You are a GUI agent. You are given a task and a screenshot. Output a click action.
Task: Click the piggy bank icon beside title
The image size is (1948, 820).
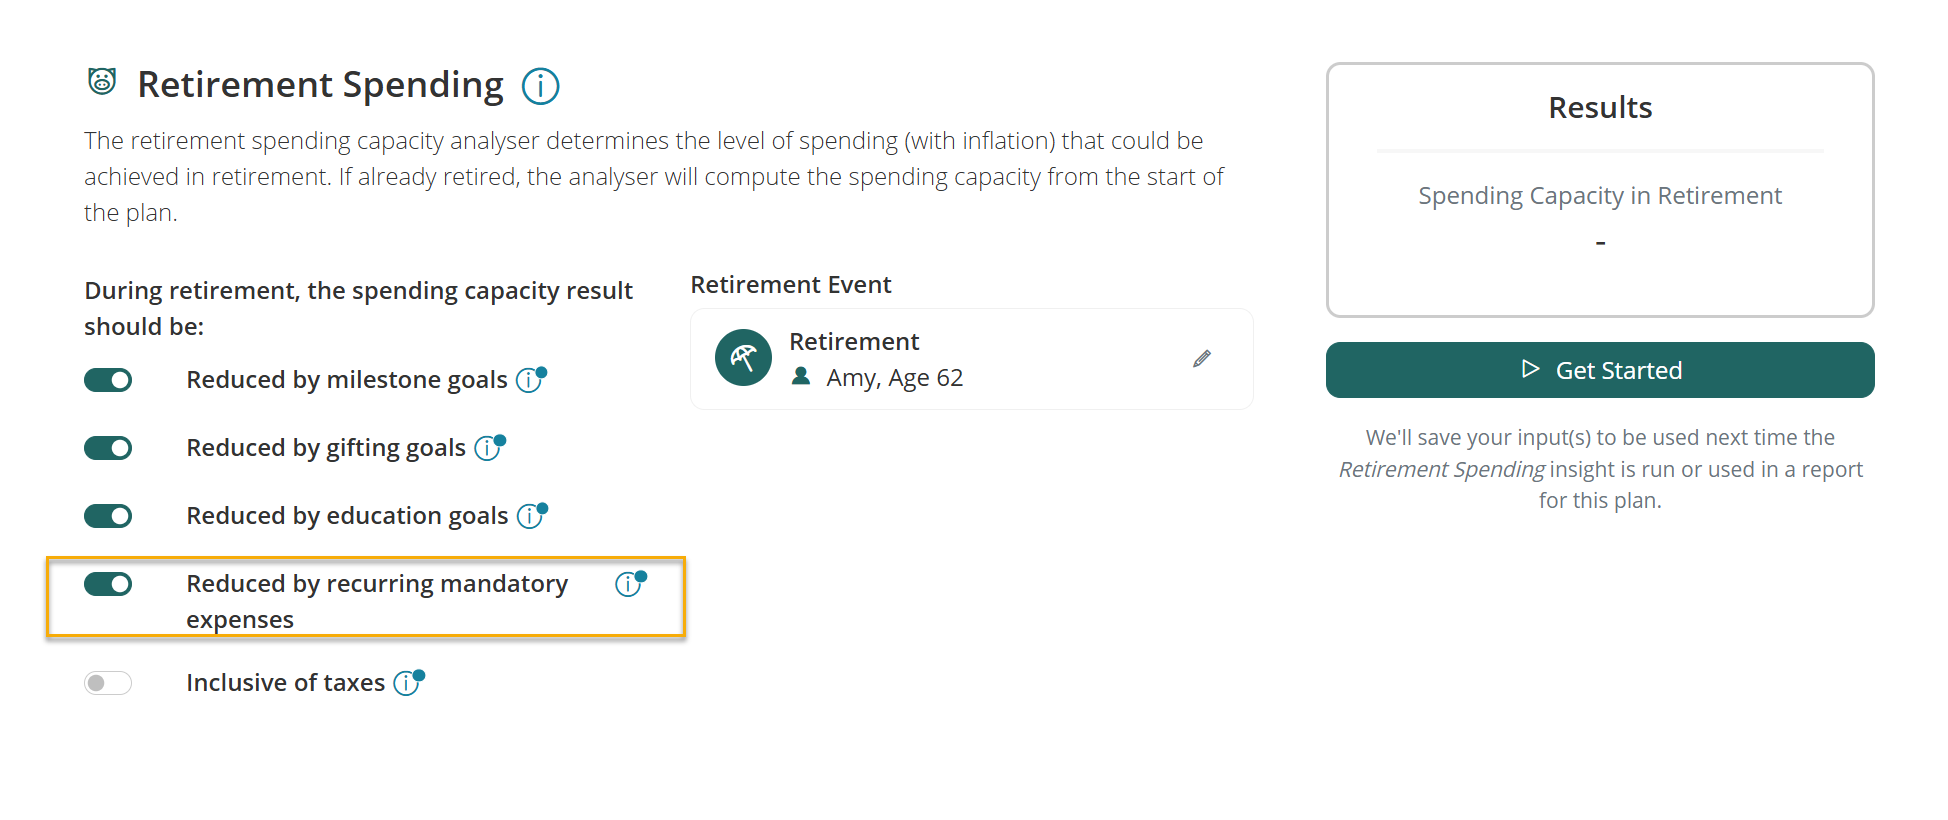102,81
